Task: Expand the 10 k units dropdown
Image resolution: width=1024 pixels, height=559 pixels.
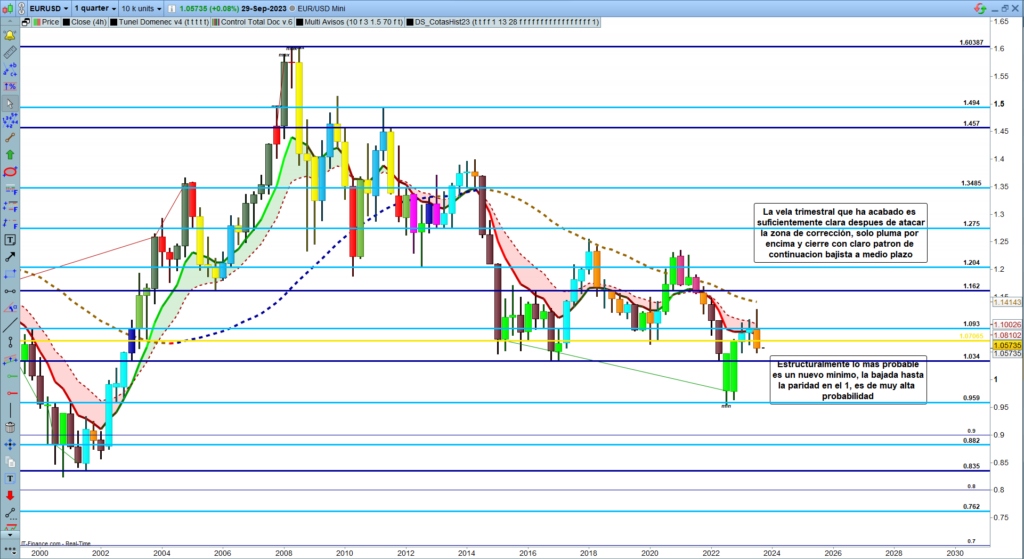Action: tap(142, 6)
